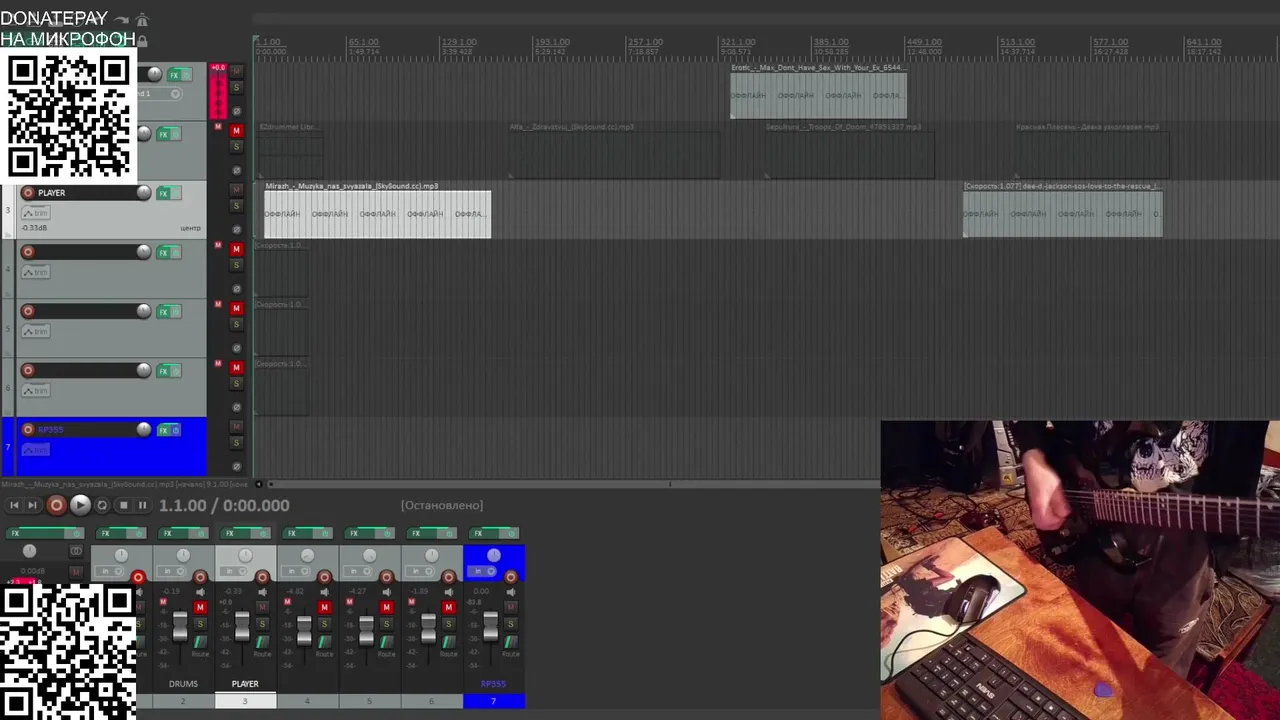Arm track 4 for recording

[28, 252]
